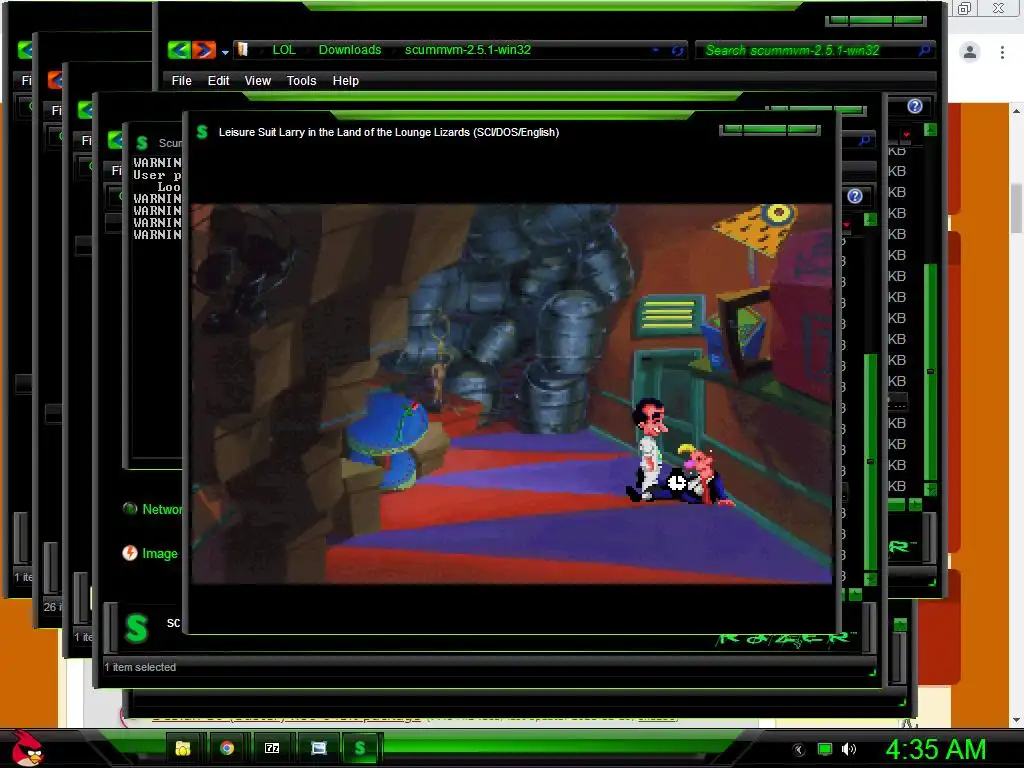Image resolution: width=1024 pixels, height=768 pixels.
Task: Open the Chrome profile avatar button
Action: click(970, 52)
